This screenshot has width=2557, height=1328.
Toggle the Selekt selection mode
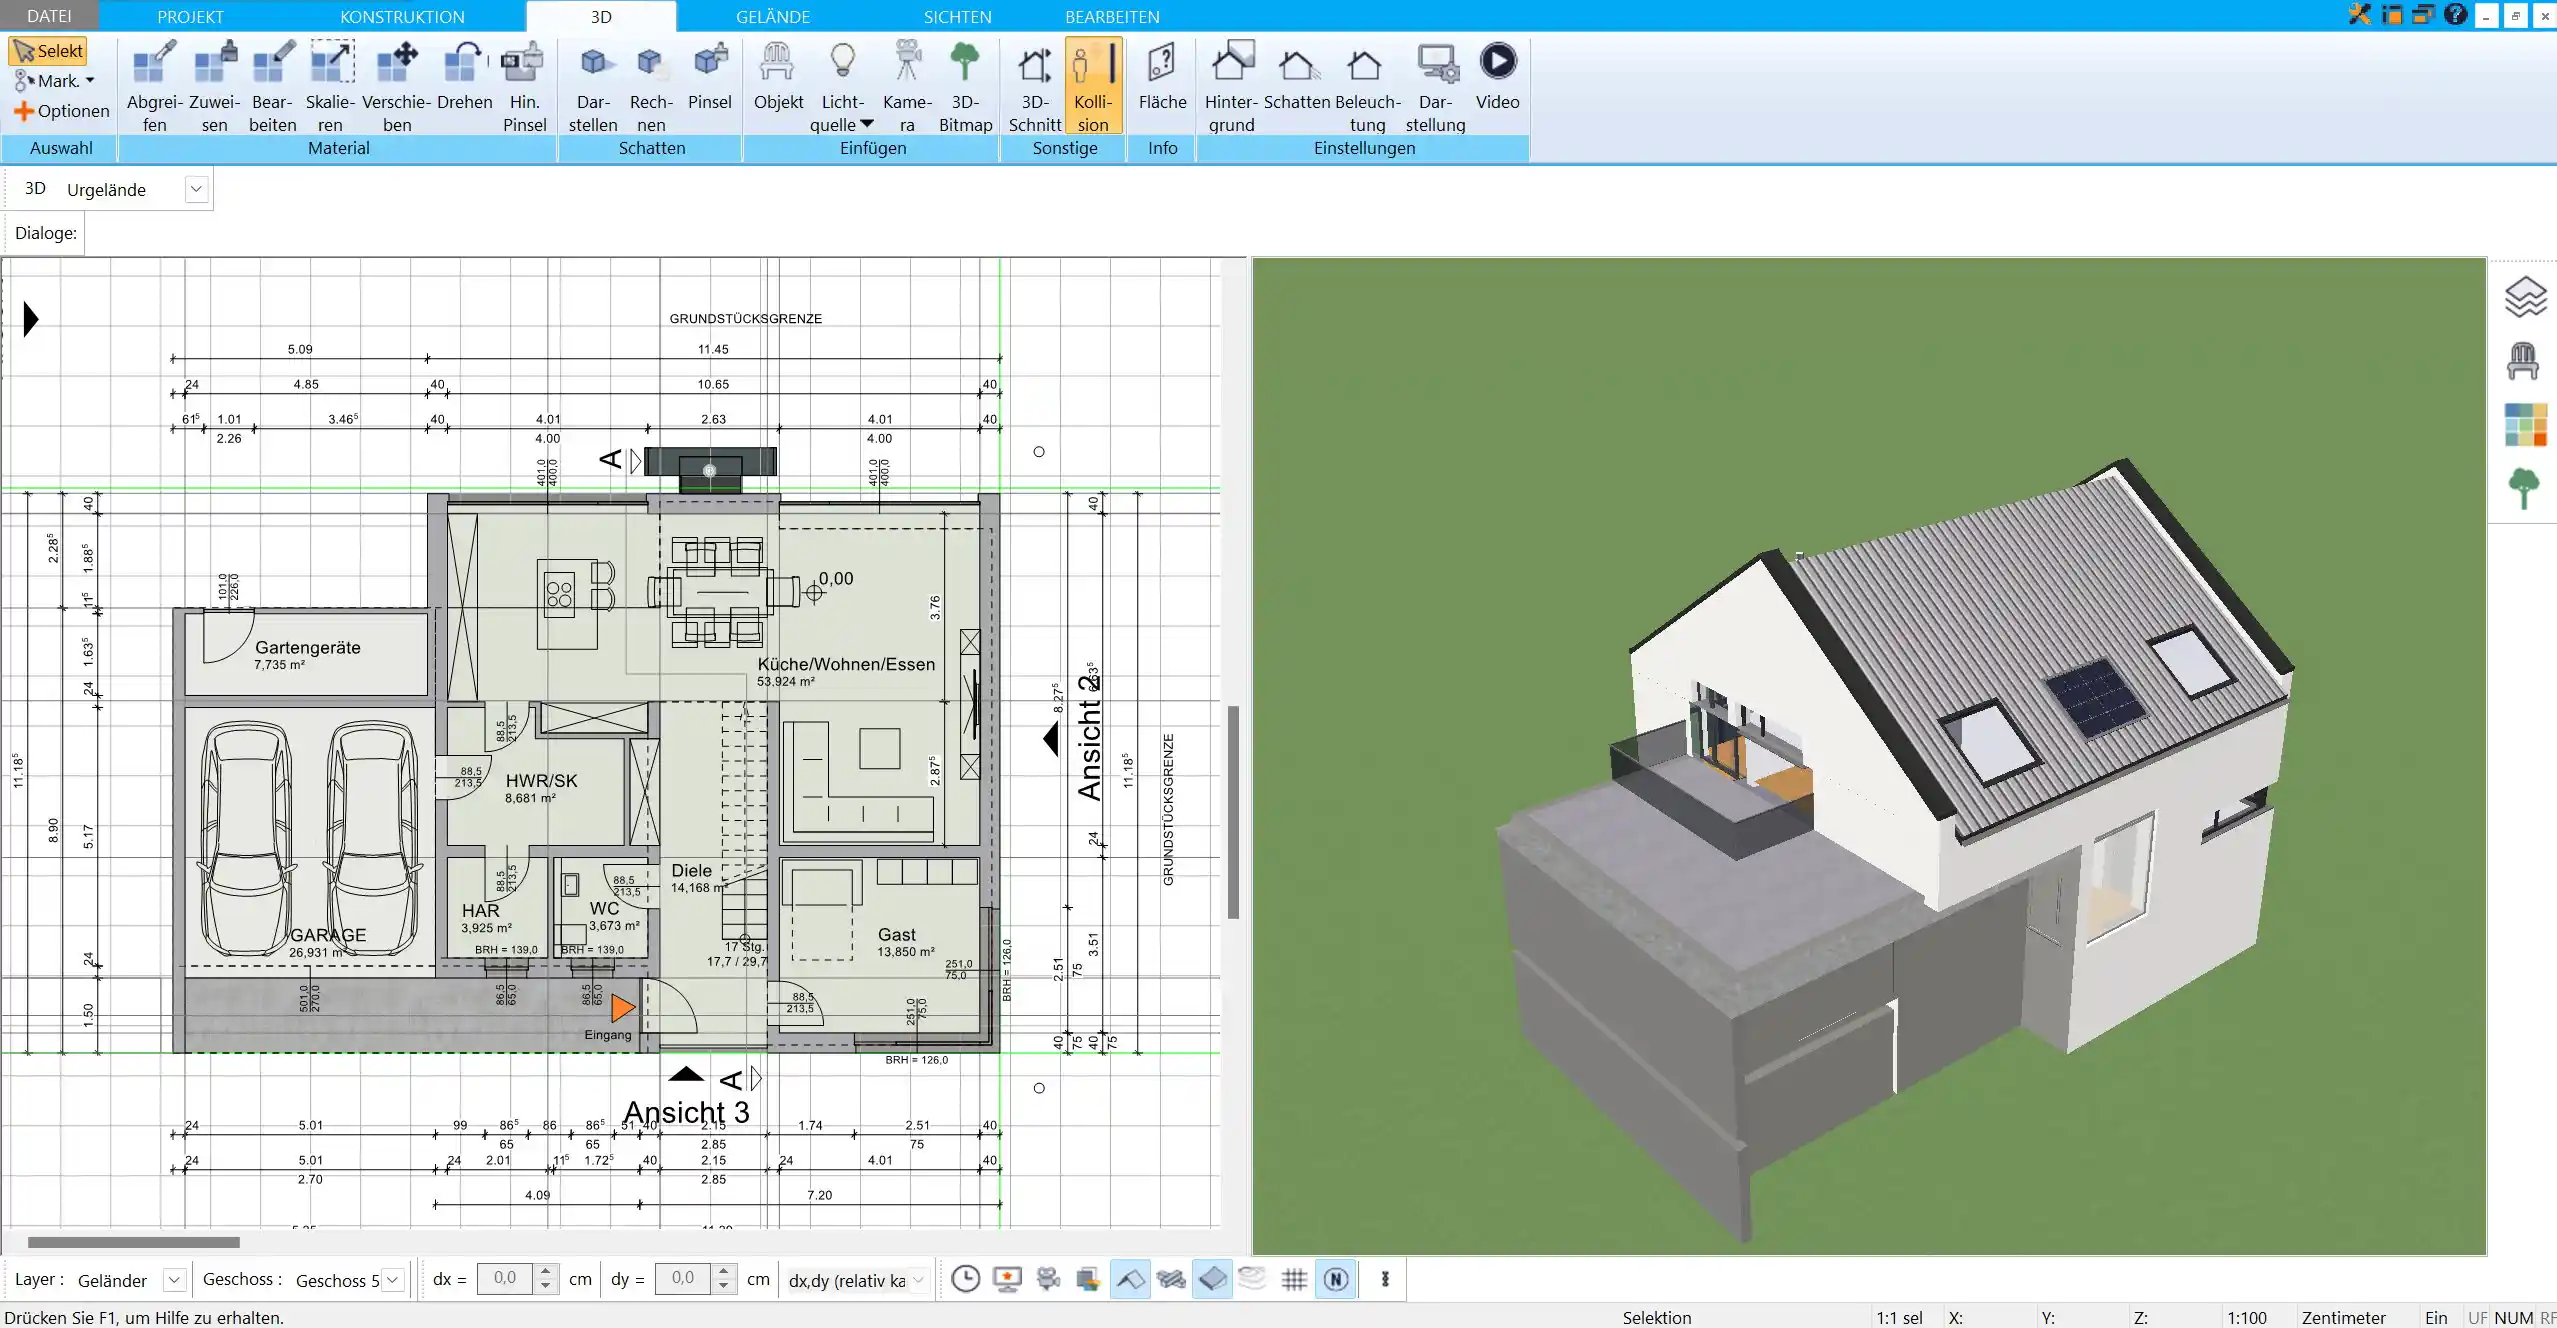tap(48, 51)
